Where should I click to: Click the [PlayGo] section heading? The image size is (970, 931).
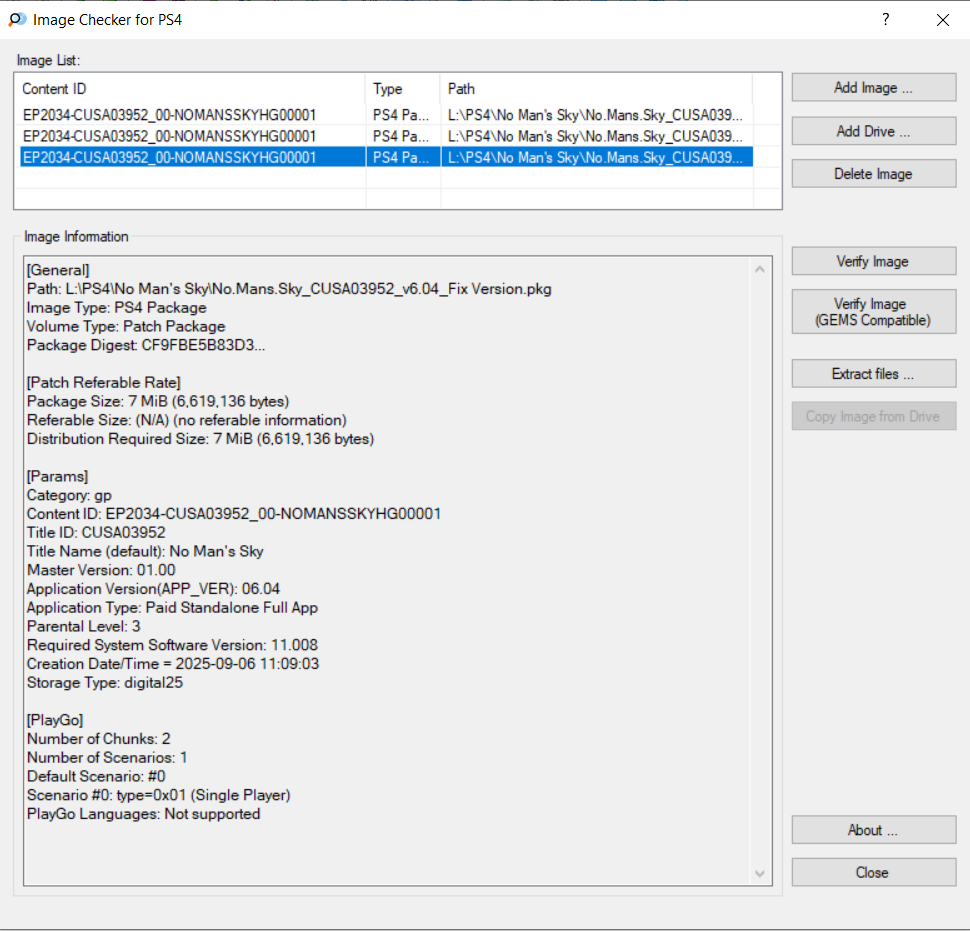[55, 720]
